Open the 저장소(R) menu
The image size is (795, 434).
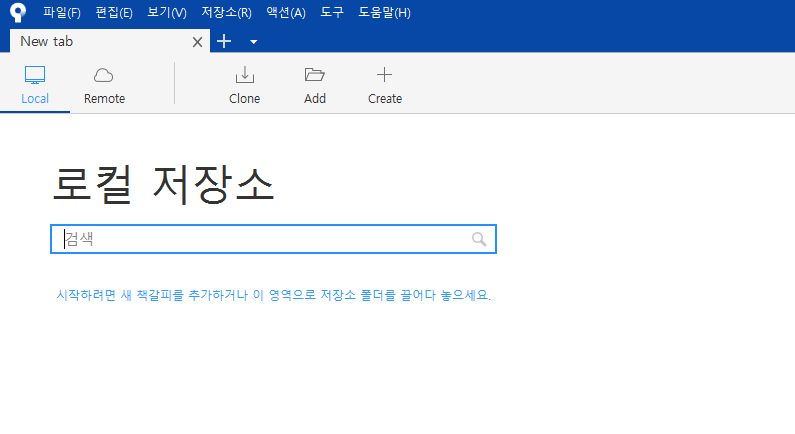tap(226, 13)
